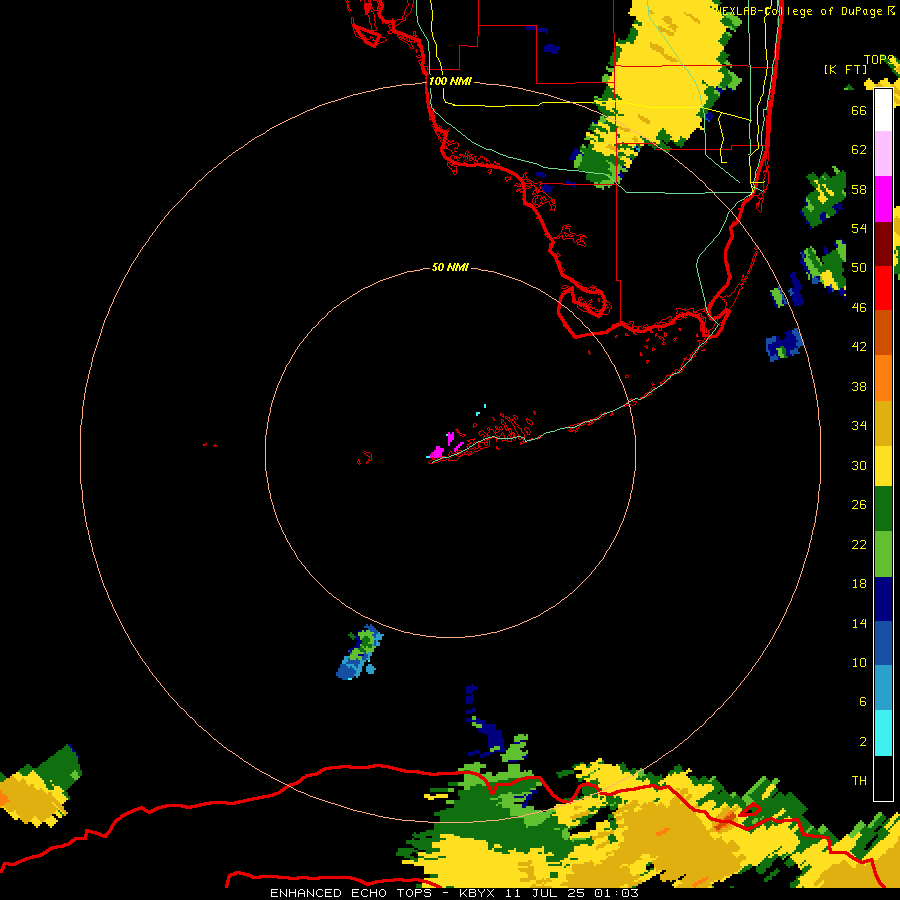Click the 18 value on the legend

tap(859, 584)
